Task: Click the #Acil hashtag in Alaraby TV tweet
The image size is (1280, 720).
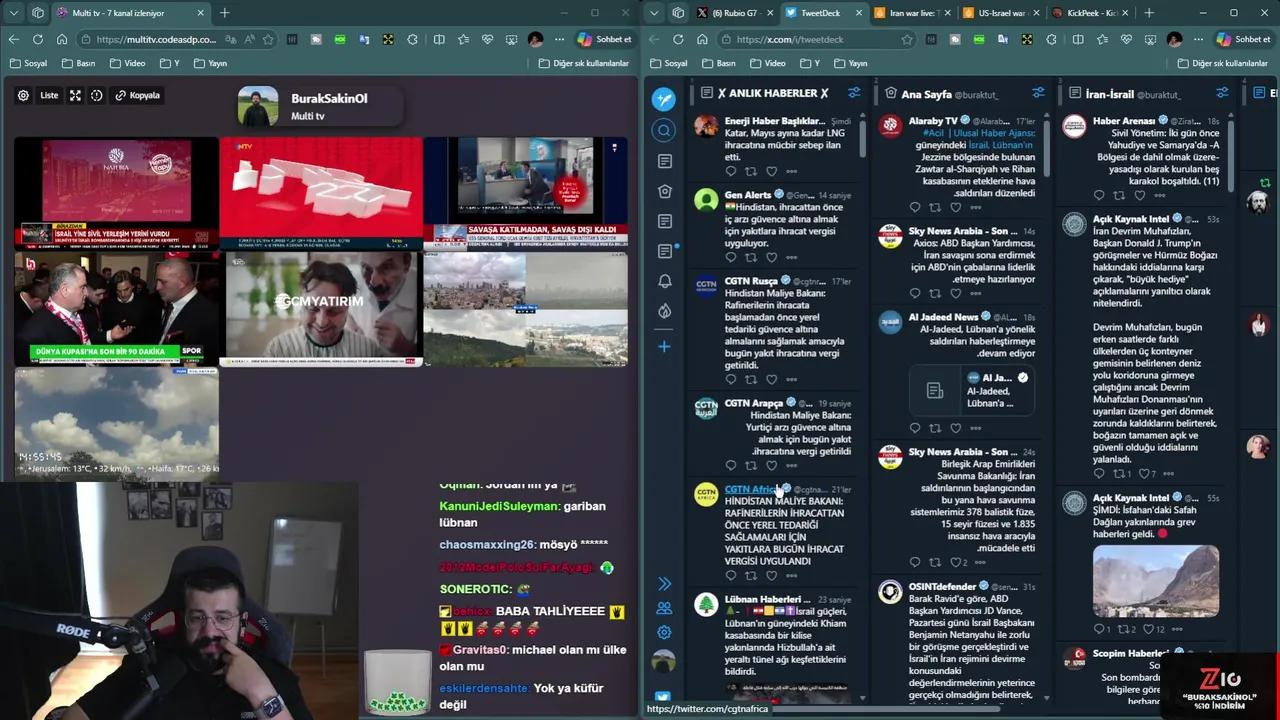Action: point(934,133)
